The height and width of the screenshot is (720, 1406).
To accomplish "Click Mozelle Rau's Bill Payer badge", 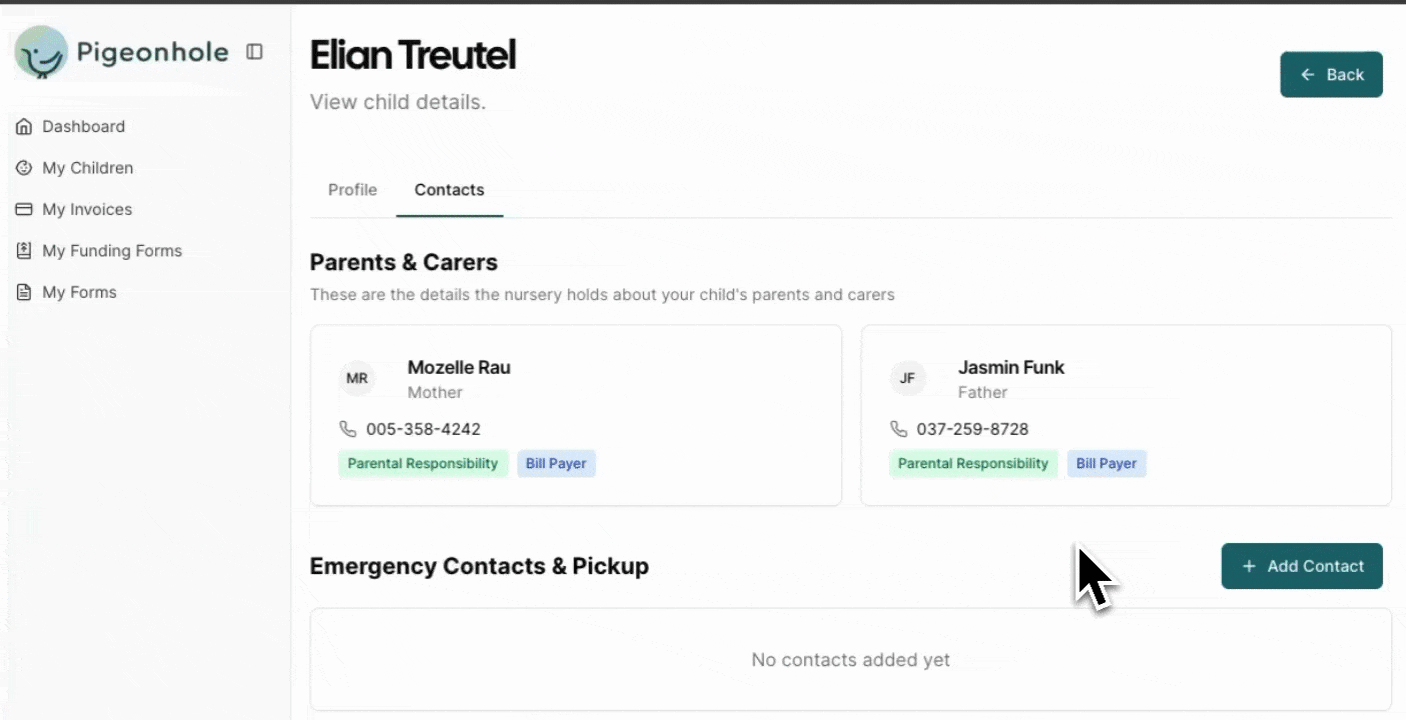I will click(556, 464).
